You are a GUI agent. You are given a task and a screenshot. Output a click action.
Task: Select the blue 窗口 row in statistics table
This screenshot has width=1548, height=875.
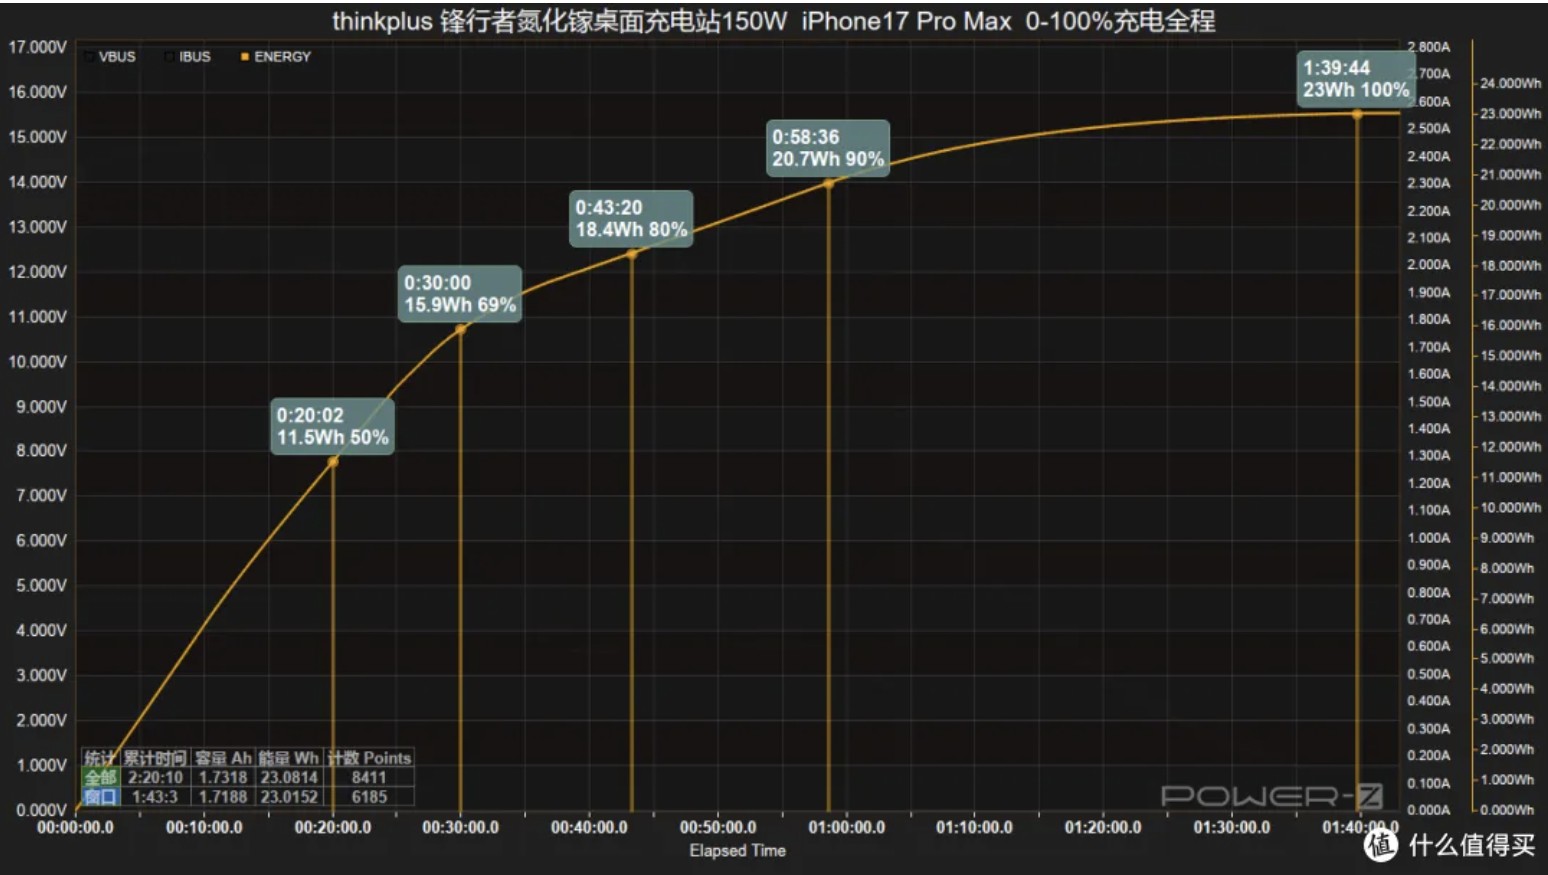100,797
